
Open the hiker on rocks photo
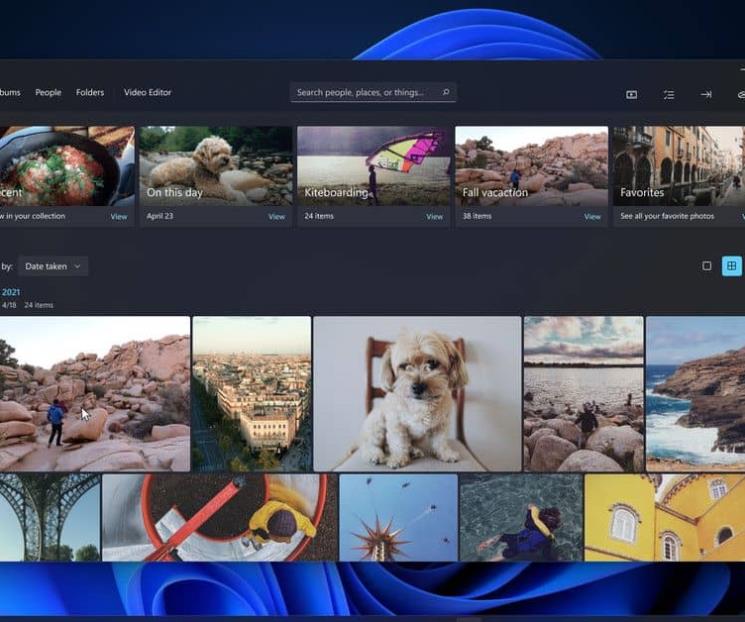click(x=95, y=394)
